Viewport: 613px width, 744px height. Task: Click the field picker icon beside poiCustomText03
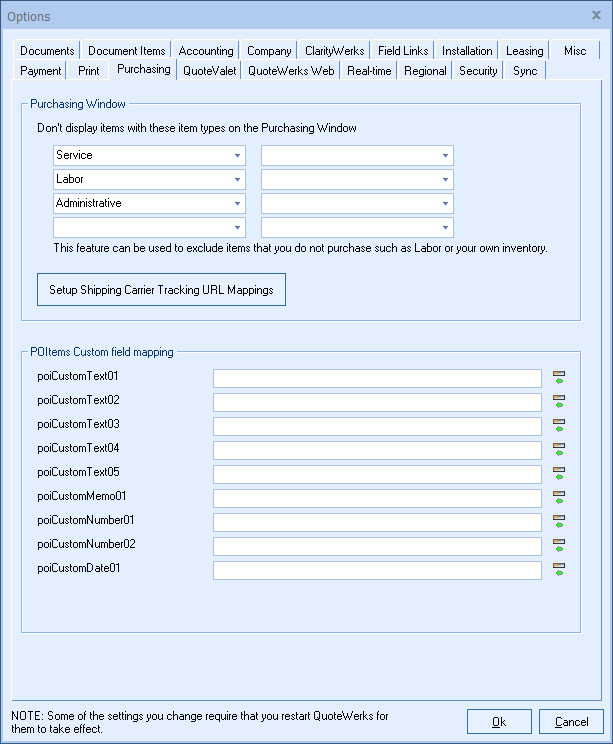coord(559,426)
